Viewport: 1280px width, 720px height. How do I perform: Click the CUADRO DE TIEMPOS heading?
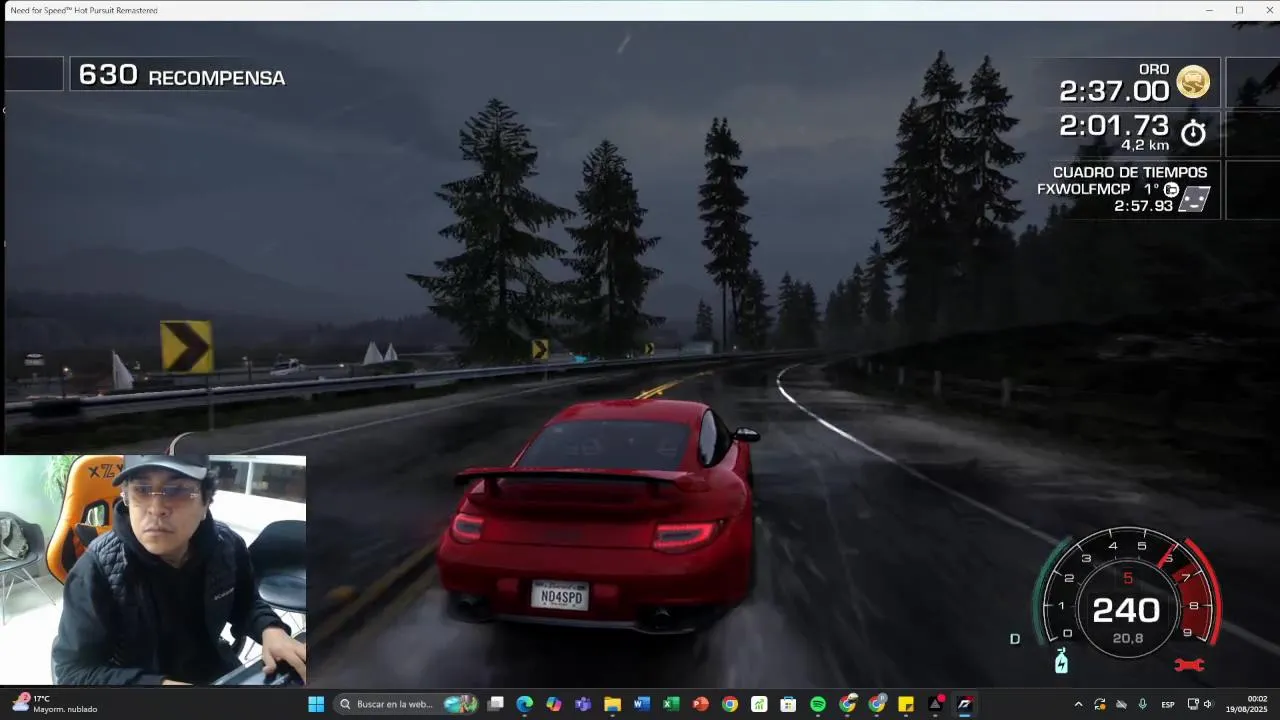click(1129, 172)
